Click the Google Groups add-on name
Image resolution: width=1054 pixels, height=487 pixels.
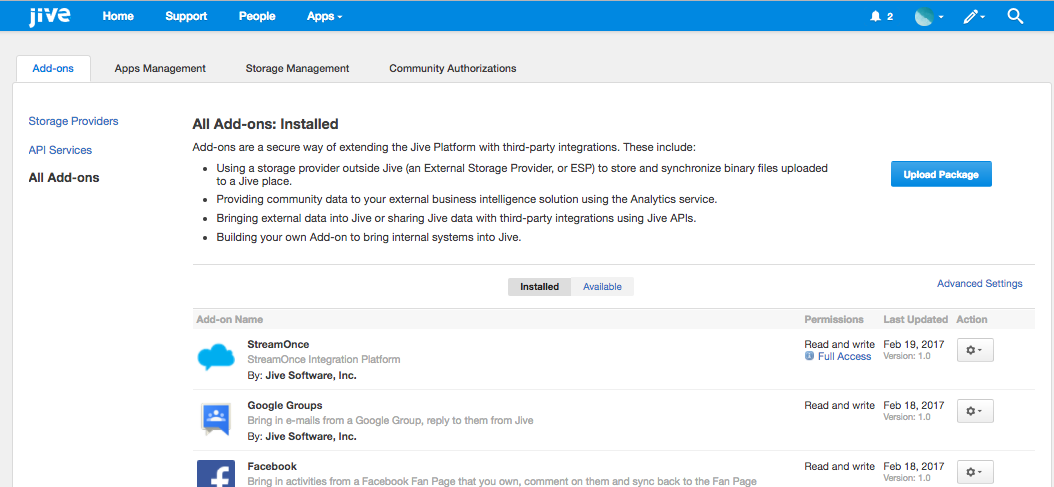[285, 406]
